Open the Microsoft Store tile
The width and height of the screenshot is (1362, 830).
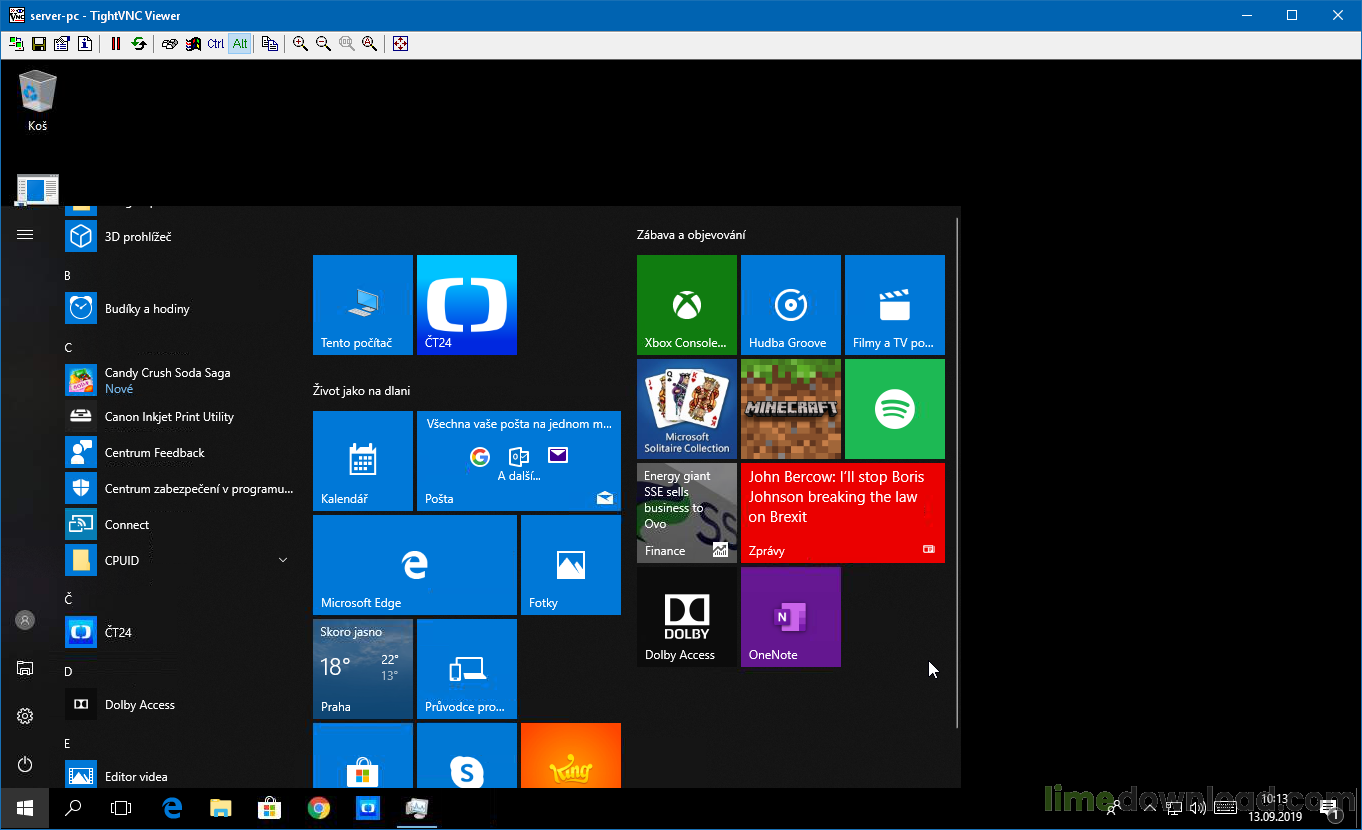pos(363,756)
